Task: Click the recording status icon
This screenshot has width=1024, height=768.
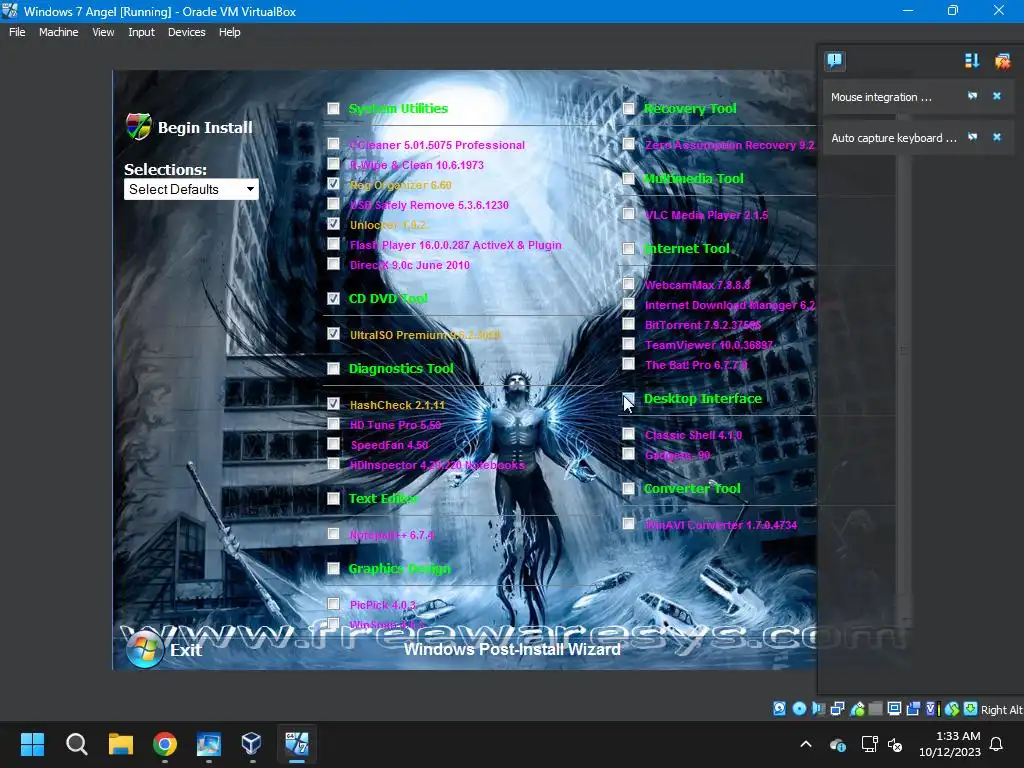Action: coord(914,709)
